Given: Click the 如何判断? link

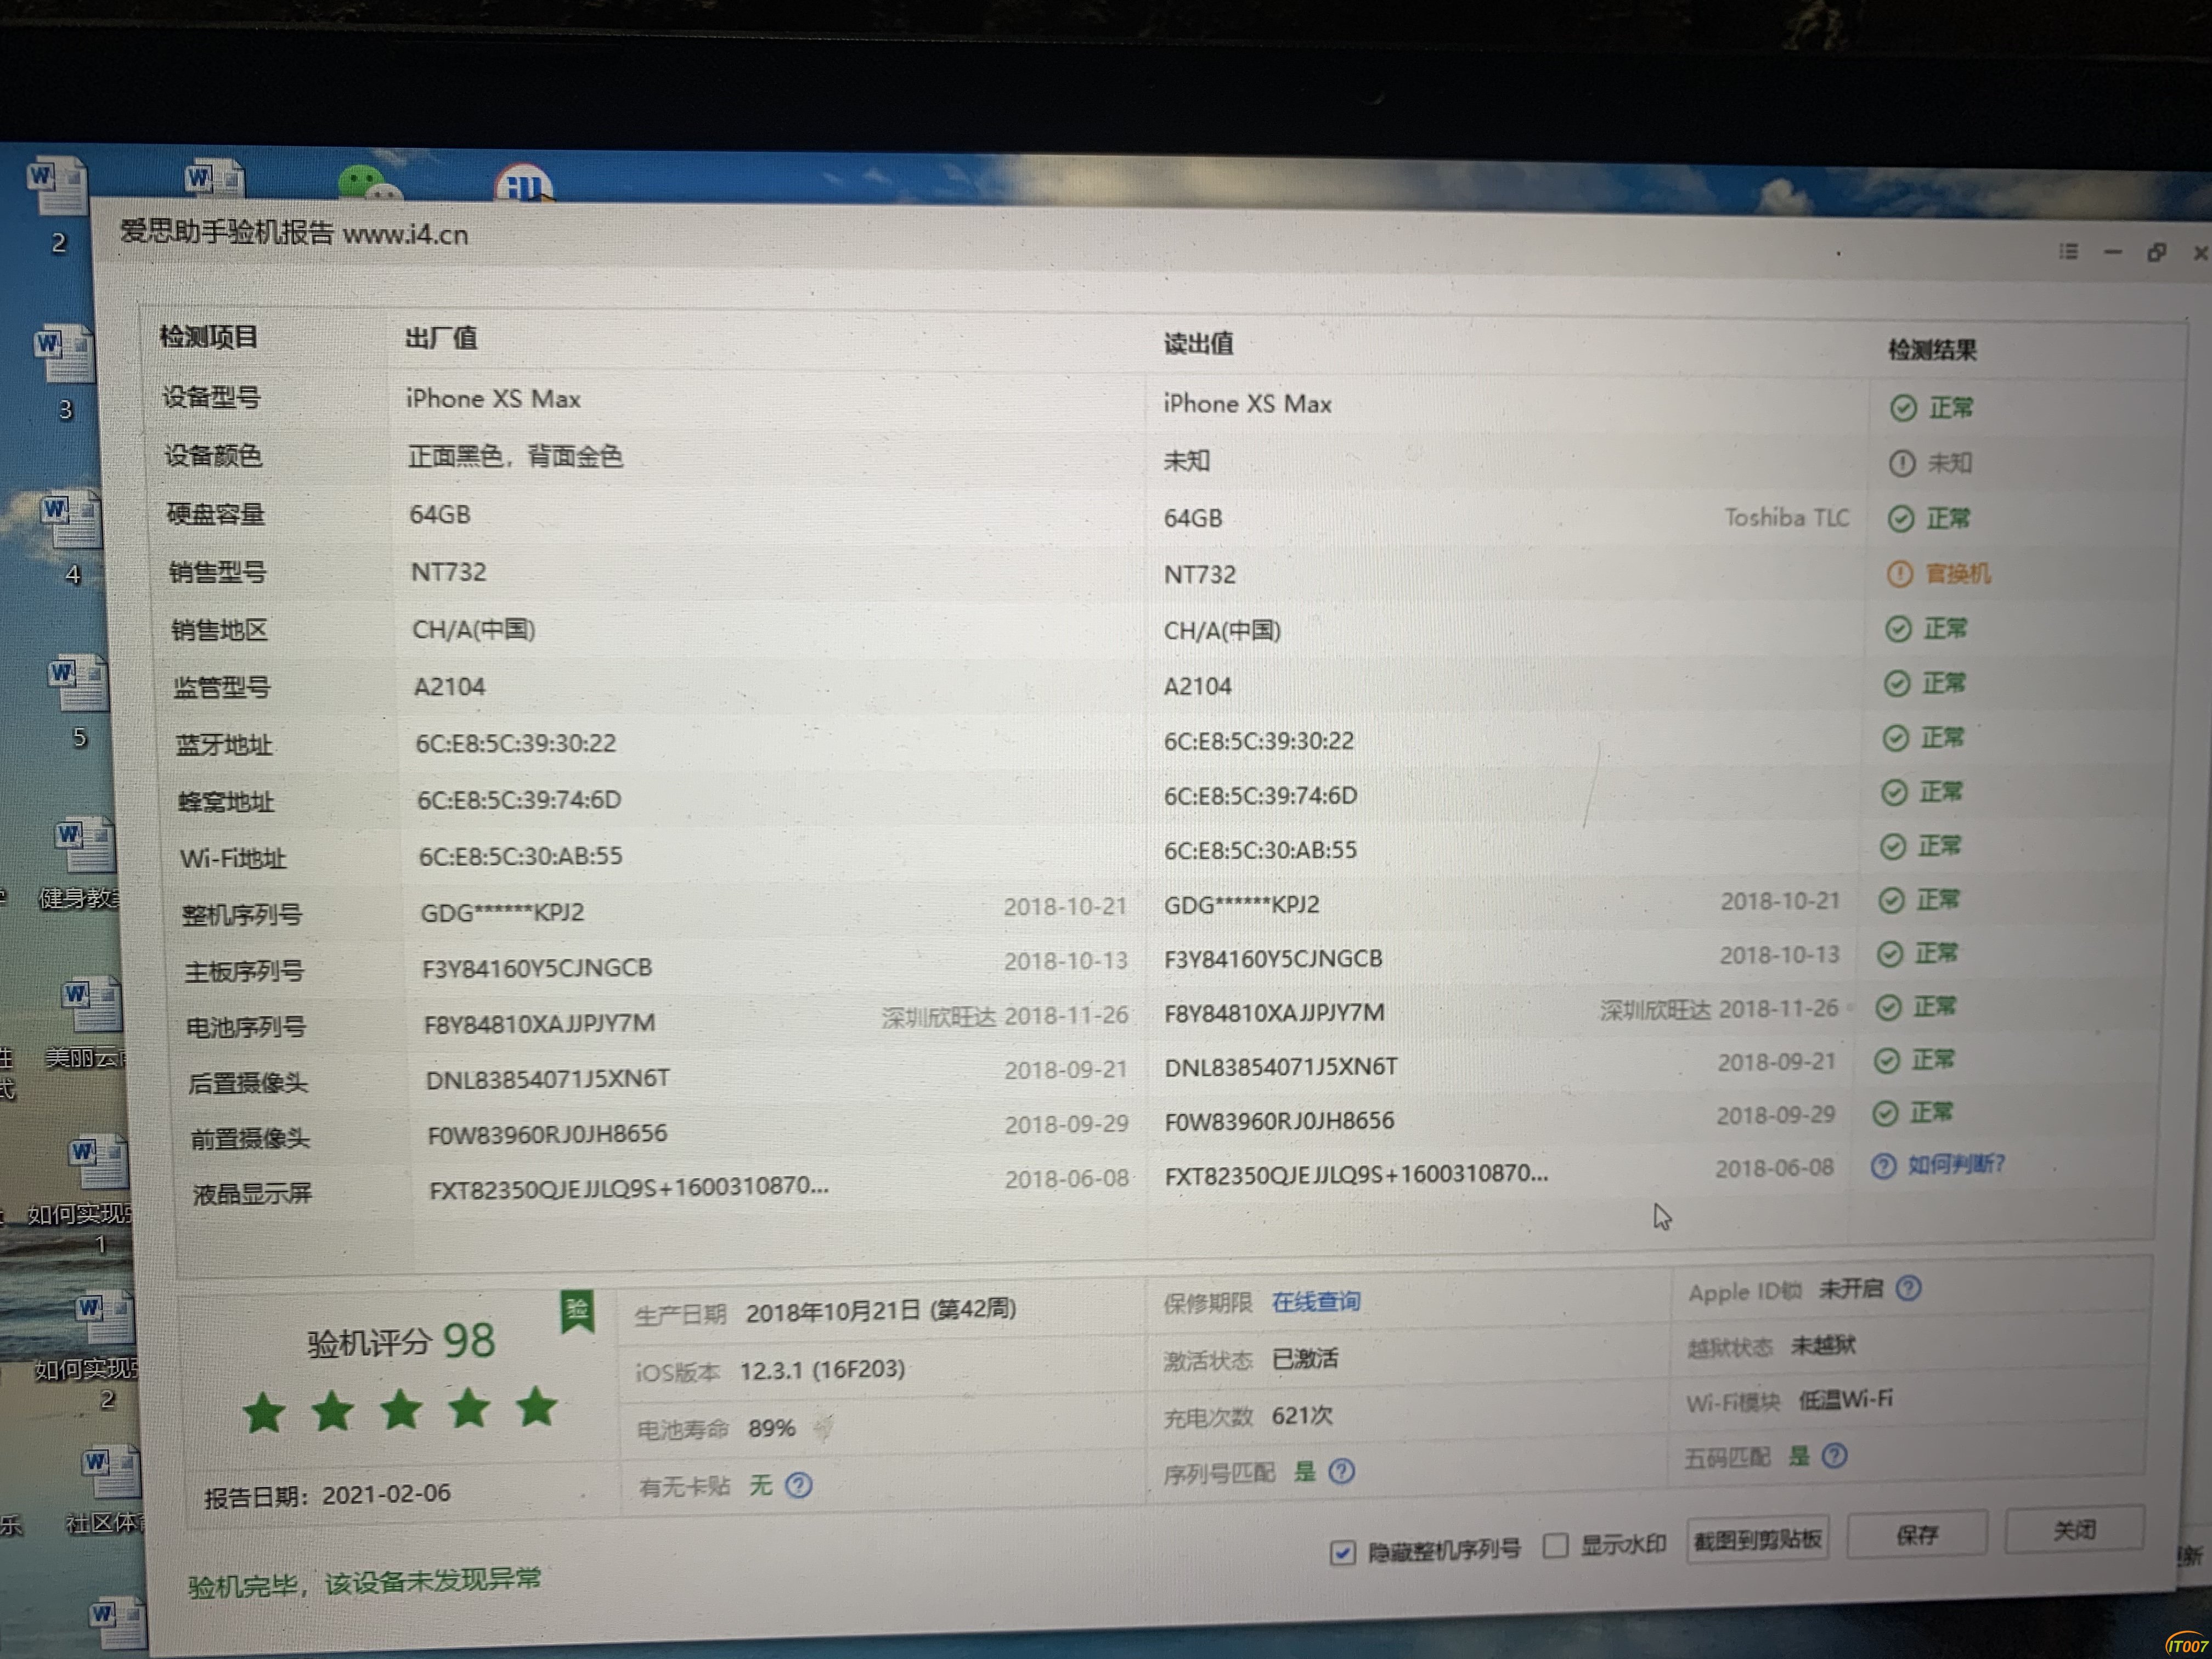Looking at the screenshot, I should coord(1956,1164).
